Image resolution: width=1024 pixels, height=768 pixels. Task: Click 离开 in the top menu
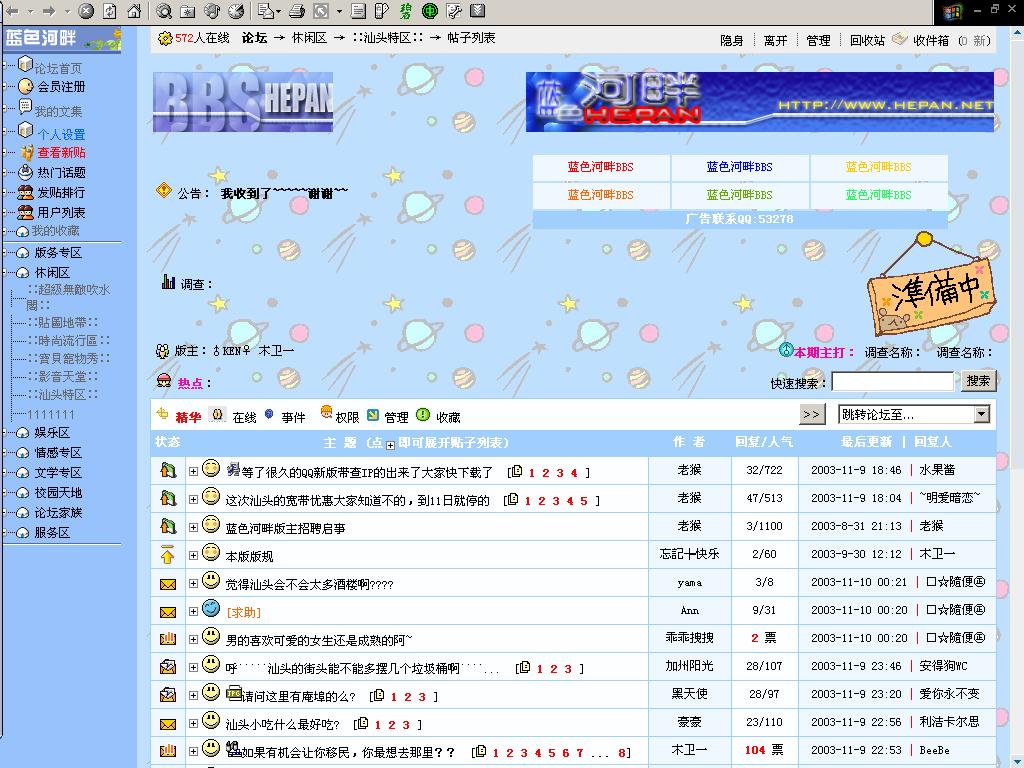(x=775, y=40)
